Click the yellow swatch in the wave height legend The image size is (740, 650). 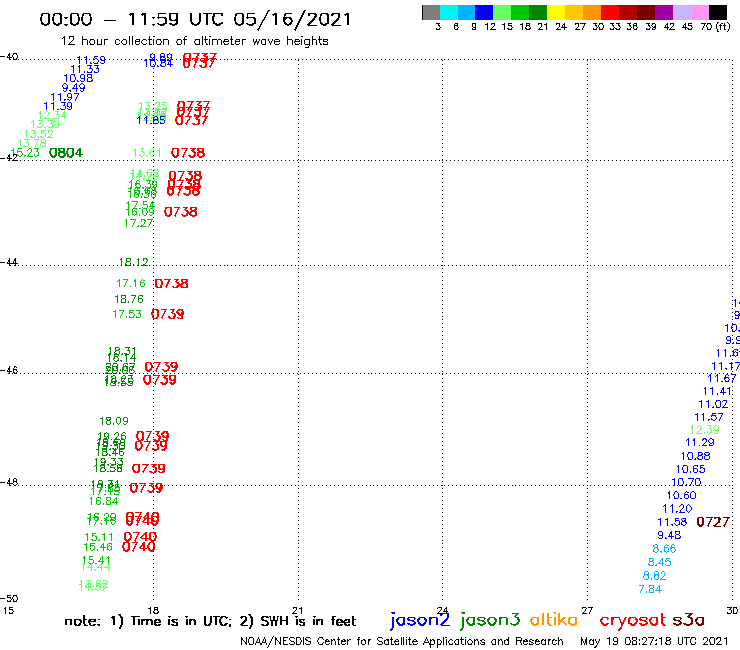click(556, 12)
